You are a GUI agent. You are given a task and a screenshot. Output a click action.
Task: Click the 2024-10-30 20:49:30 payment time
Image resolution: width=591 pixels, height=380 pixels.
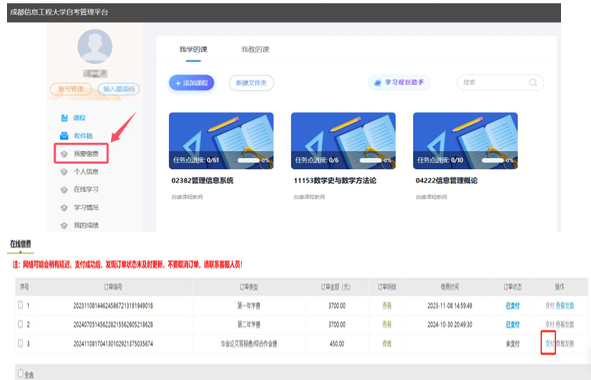point(450,324)
